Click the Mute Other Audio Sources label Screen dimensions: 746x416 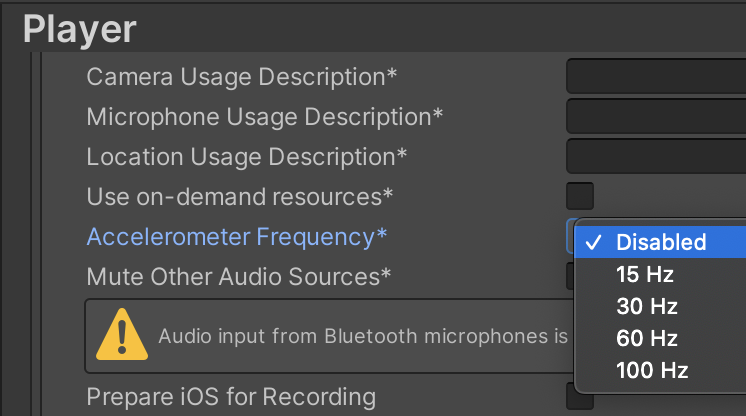239,276
